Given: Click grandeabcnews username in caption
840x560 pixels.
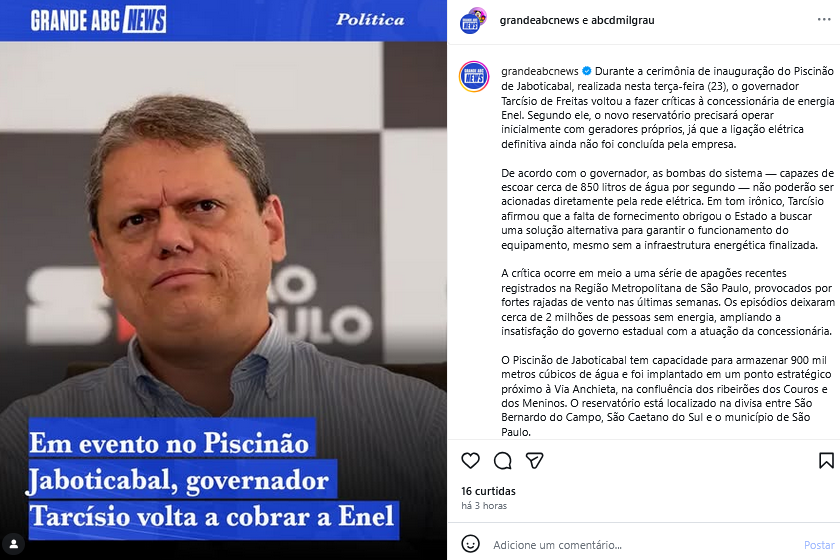Looking at the screenshot, I should pyautogui.click(x=540, y=71).
